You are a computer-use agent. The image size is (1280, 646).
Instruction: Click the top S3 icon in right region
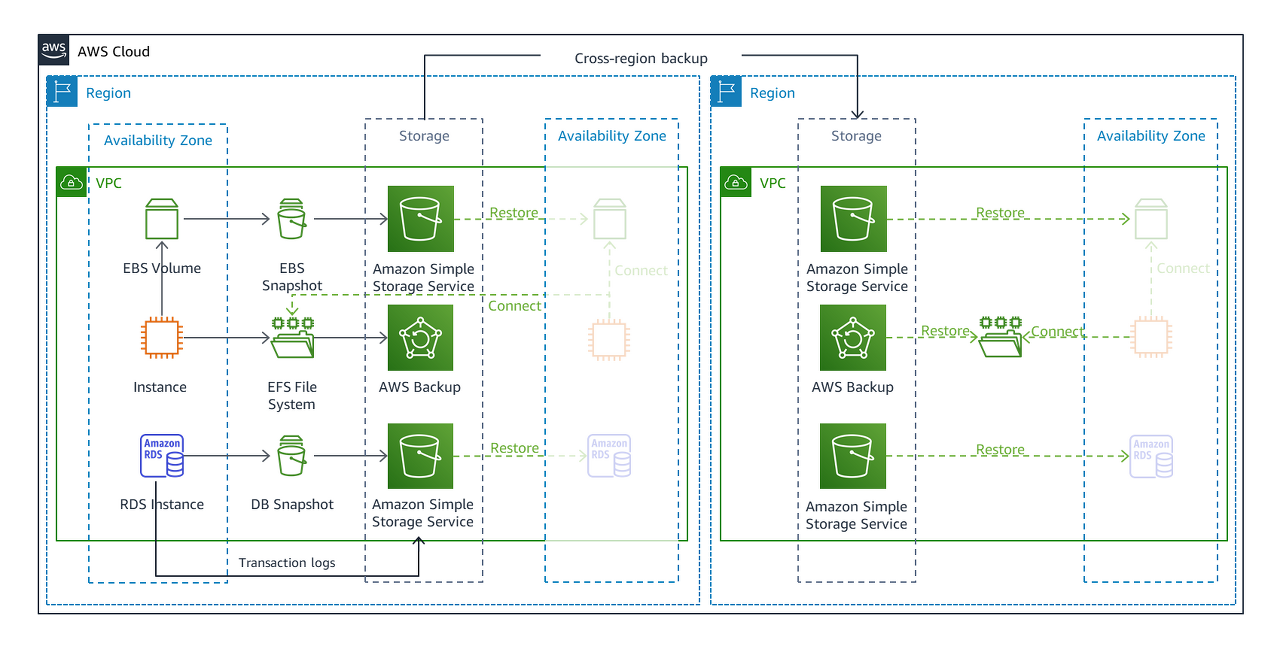point(854,219)
